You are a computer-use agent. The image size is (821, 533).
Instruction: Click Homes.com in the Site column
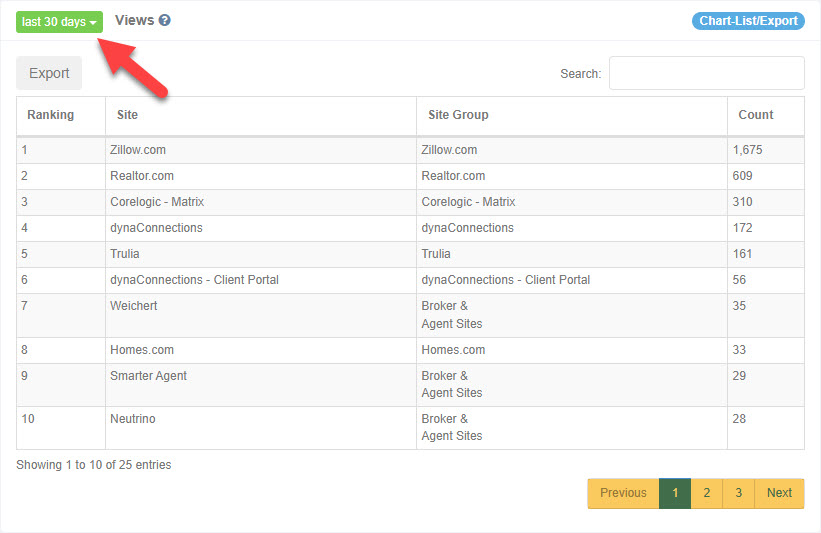point(142,350)
